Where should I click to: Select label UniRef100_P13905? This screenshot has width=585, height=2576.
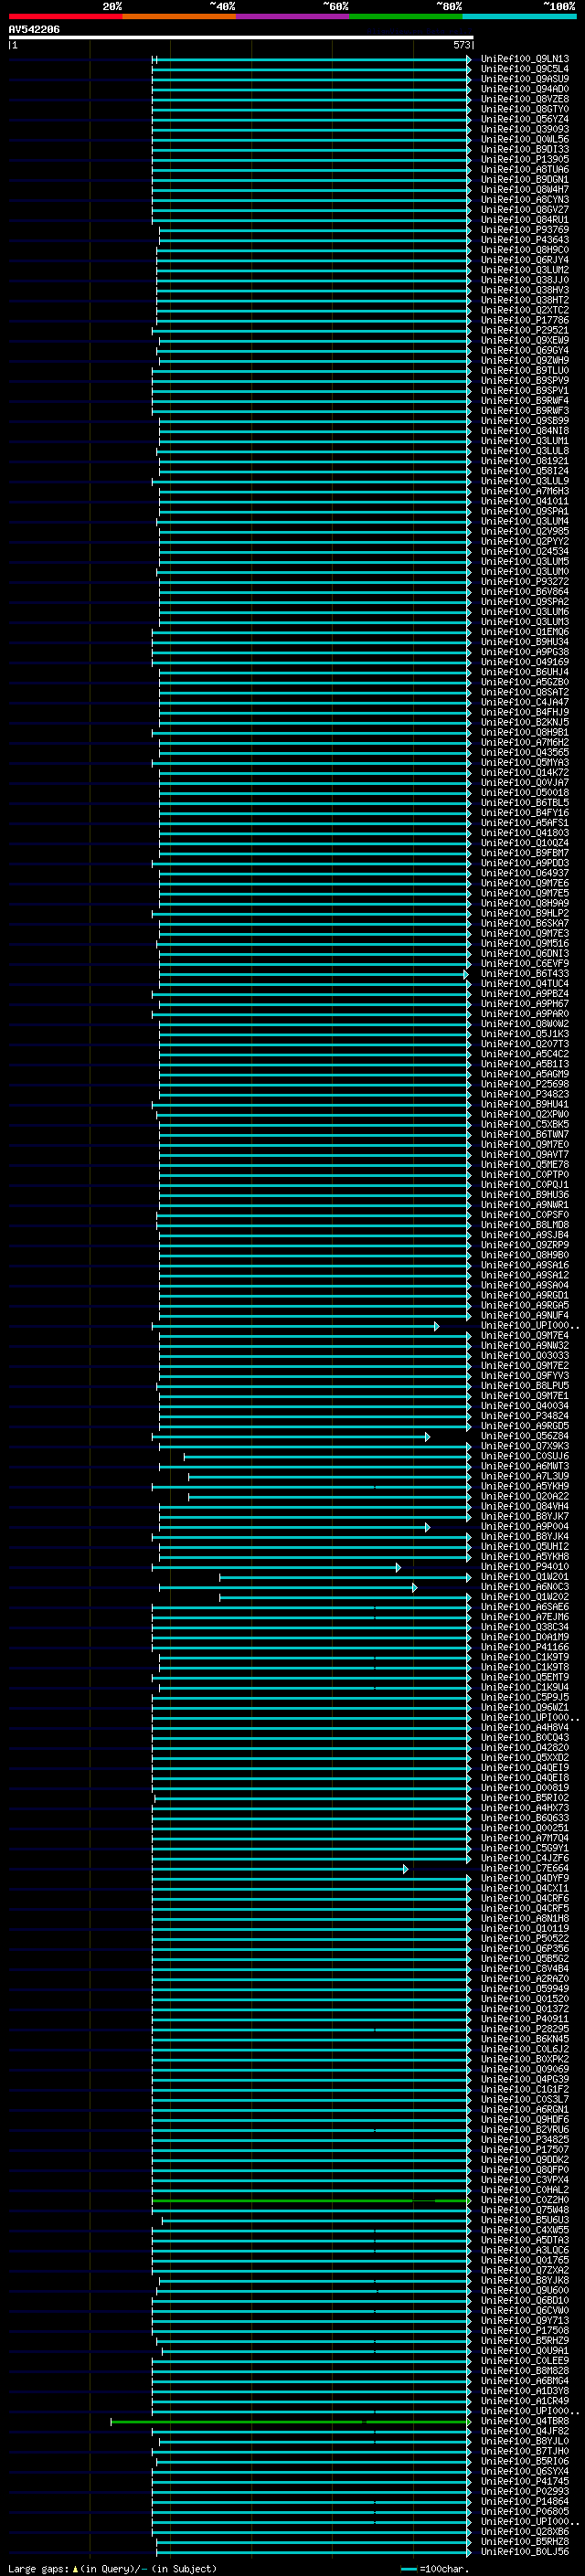click(x=525, y=159)
